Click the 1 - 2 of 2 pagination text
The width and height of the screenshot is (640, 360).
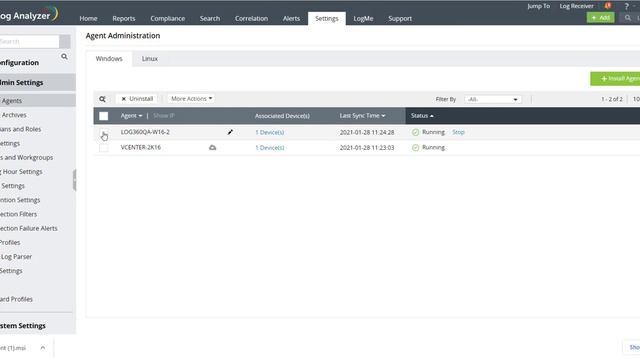click(x=612, y=99)
